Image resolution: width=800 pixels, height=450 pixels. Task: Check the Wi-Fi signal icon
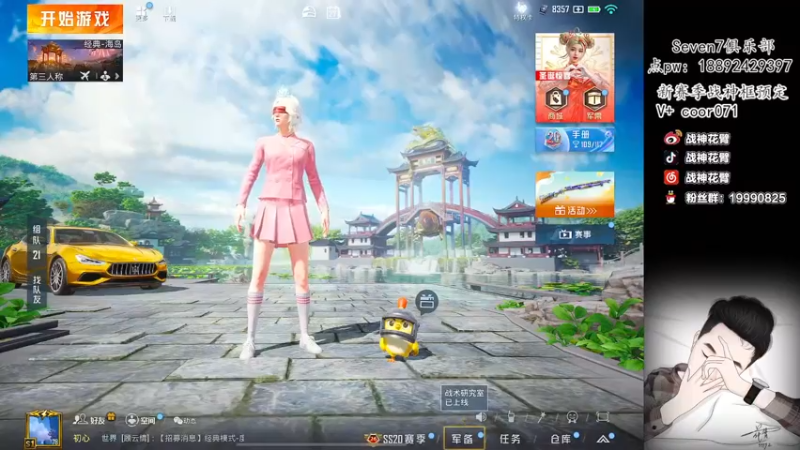click(611, 9)
